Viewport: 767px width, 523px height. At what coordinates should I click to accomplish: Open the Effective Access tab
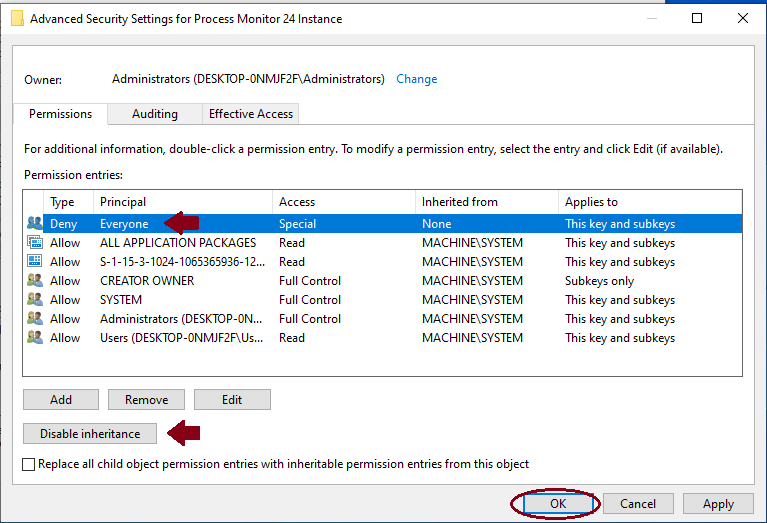[x=250, y=114]
